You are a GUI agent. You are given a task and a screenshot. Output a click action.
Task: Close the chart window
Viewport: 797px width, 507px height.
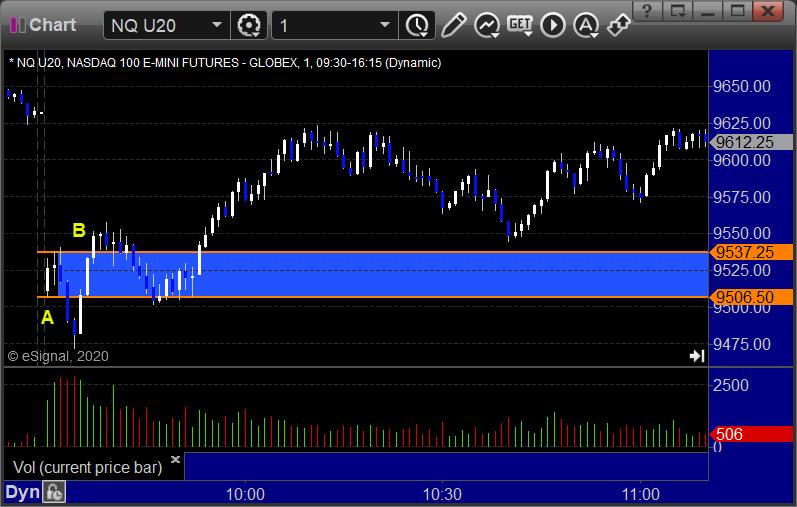coord(768,10)
